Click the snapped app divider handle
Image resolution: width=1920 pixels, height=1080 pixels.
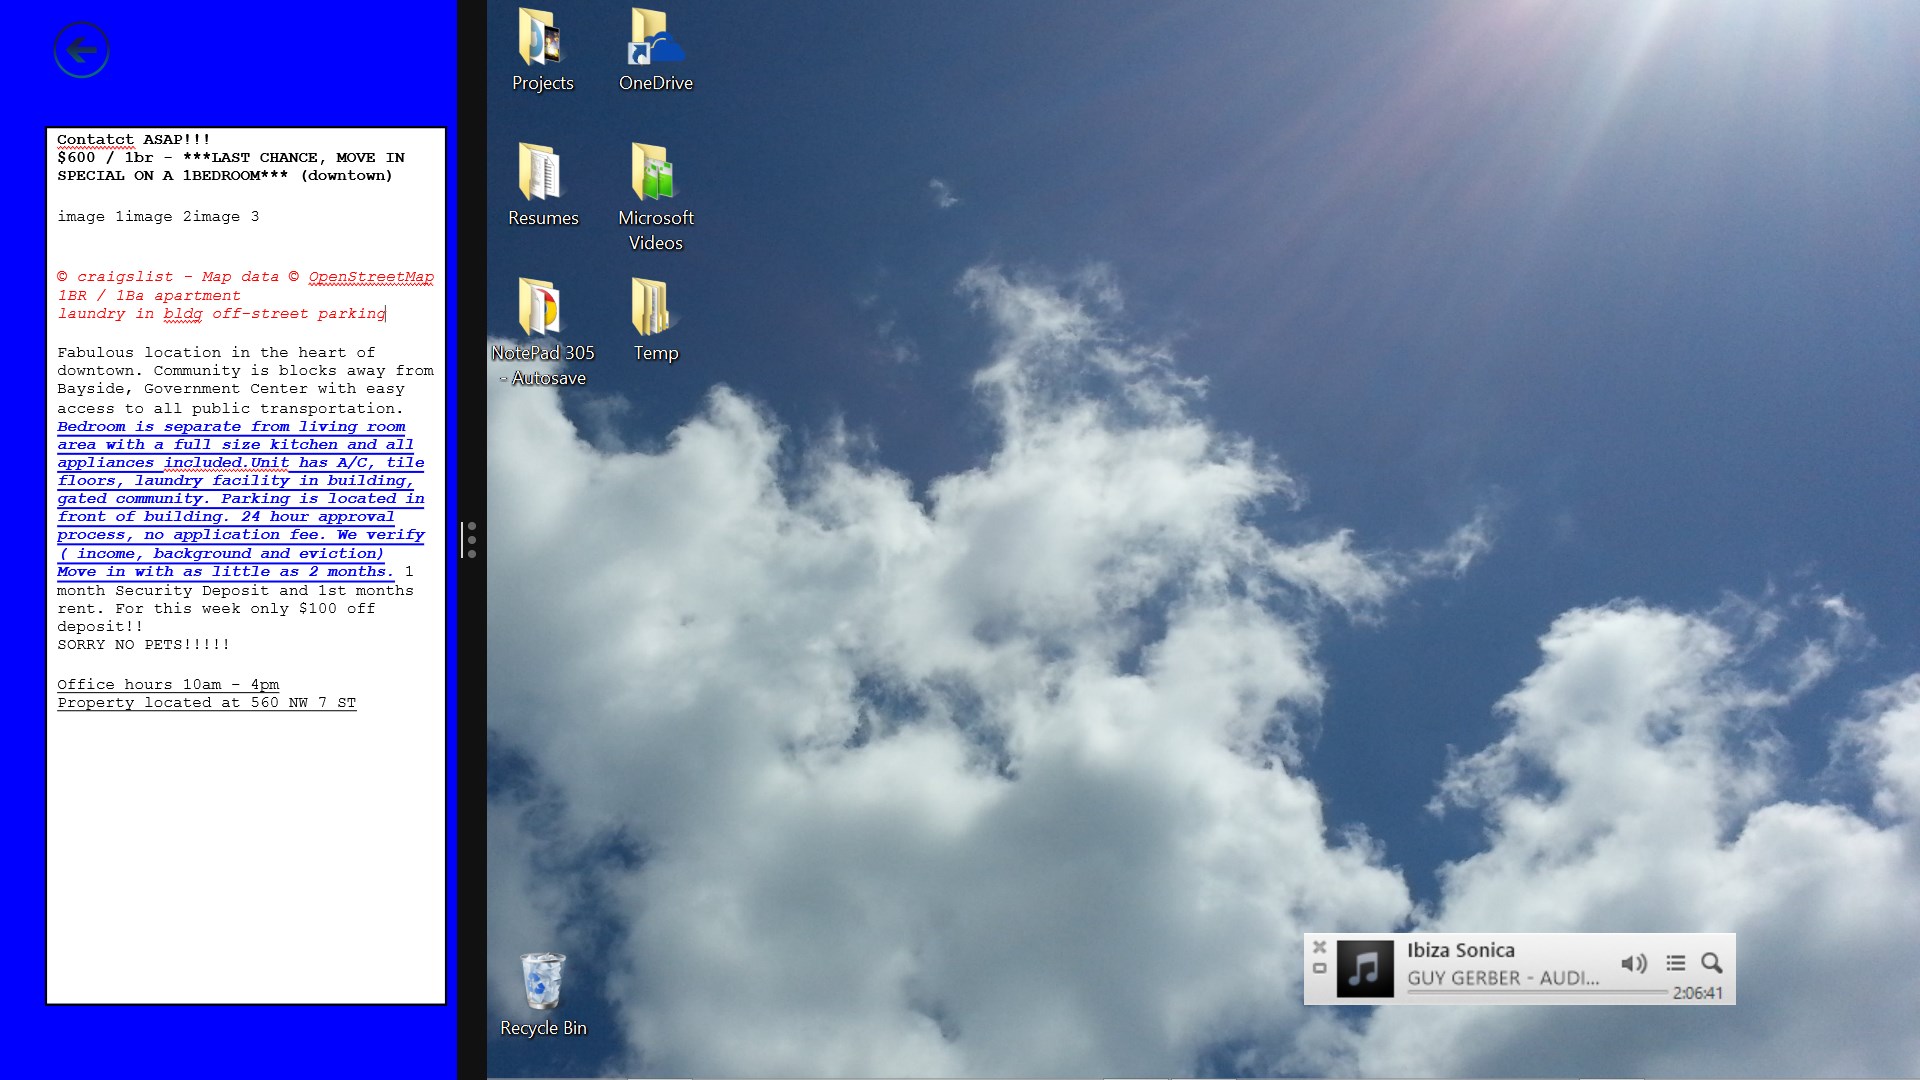[471, 540]
